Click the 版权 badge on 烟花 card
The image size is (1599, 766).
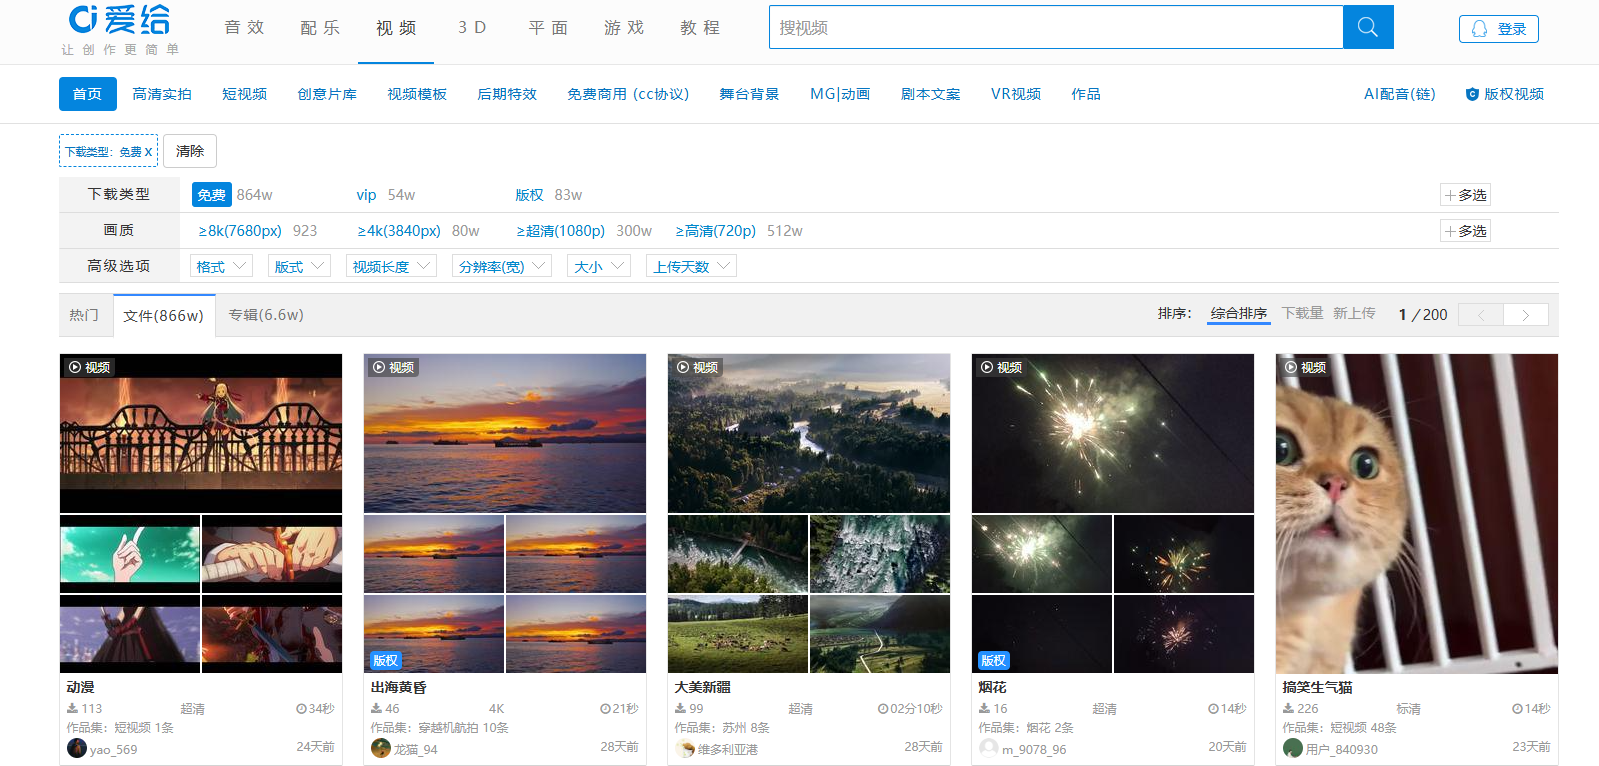993,660
